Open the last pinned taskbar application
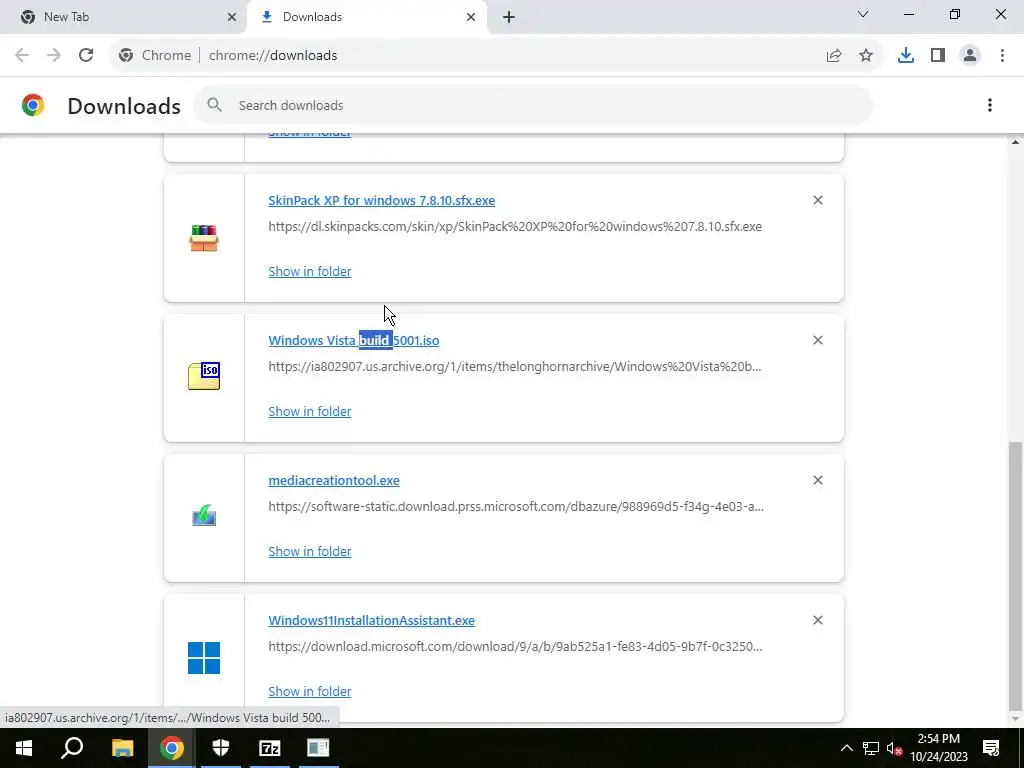The height and width of the screenshot is (768, 1024). click(318, 748)
